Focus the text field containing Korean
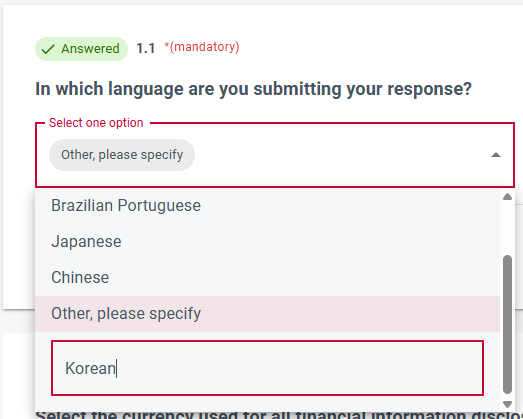The height and width of the screenshot is (419, 523). 267,368
